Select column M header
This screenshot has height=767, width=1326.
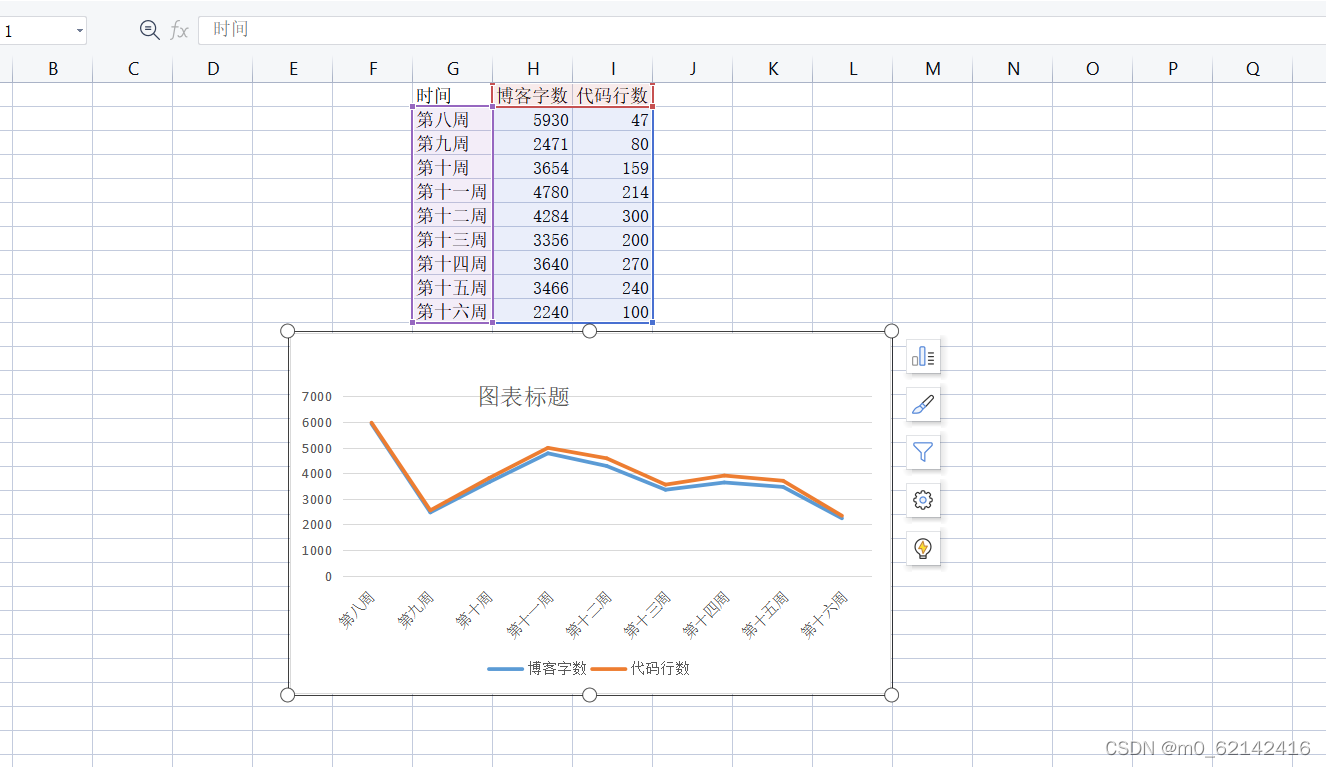coord(933,68)
